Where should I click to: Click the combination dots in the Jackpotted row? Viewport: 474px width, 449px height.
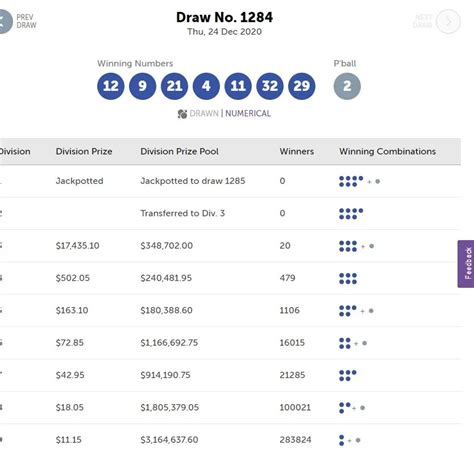click(359, 181)
